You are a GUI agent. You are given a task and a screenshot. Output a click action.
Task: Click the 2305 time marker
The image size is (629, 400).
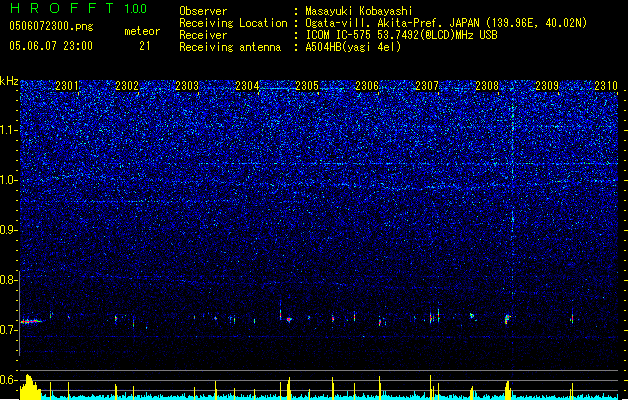click(307, 85)
